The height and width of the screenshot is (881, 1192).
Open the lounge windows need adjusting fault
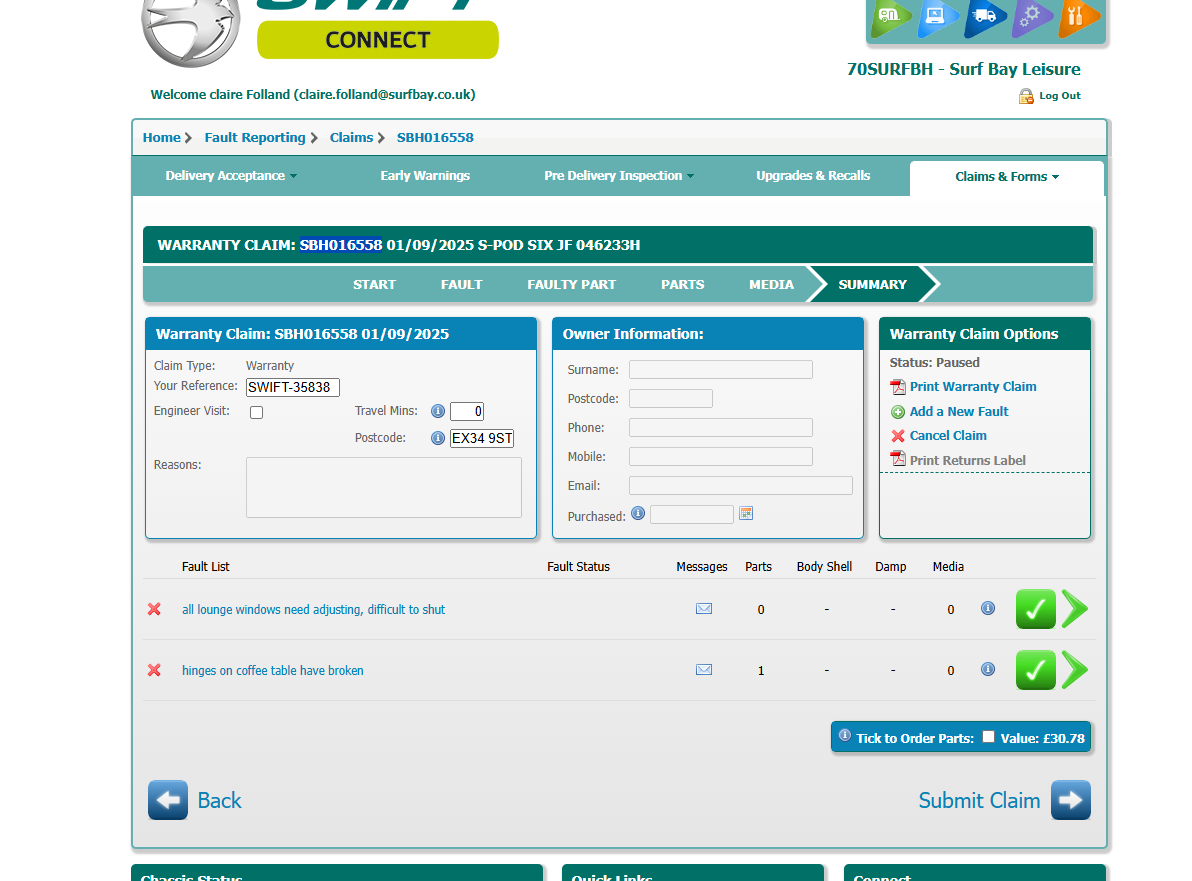click(313, 610)
